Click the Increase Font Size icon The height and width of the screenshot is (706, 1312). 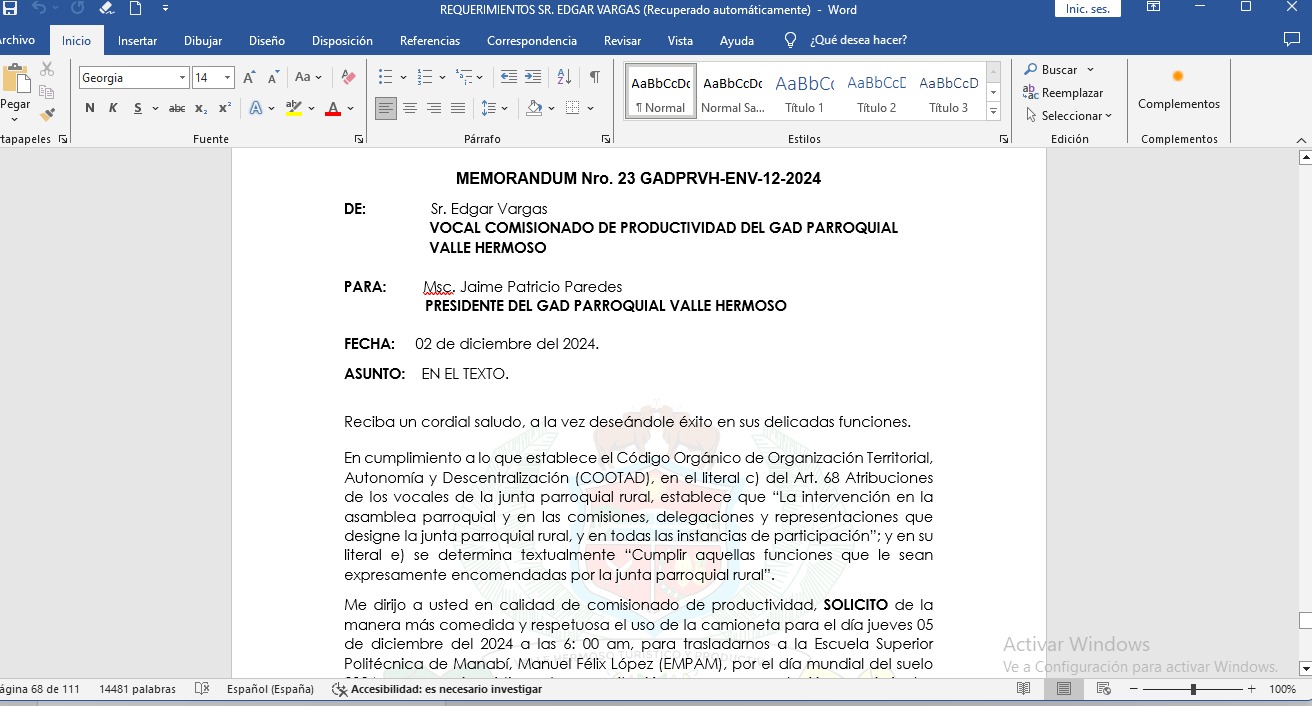[249, 77]
